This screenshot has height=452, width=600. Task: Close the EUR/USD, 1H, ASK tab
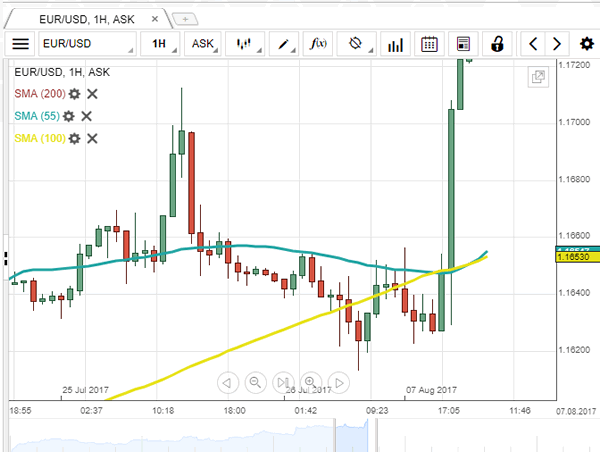point(155,19)
